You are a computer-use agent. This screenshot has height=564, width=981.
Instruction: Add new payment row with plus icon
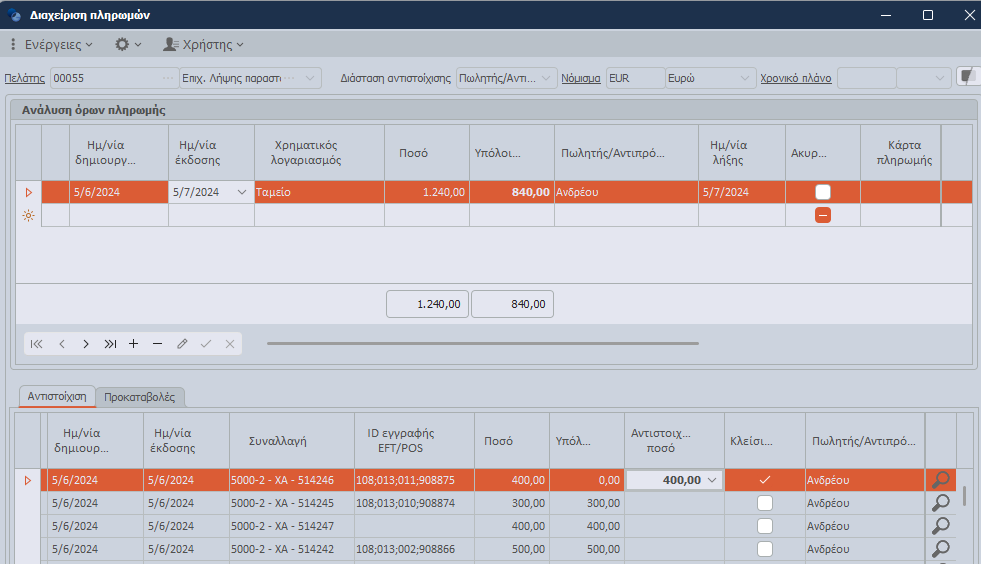click(x=133, y=344)
